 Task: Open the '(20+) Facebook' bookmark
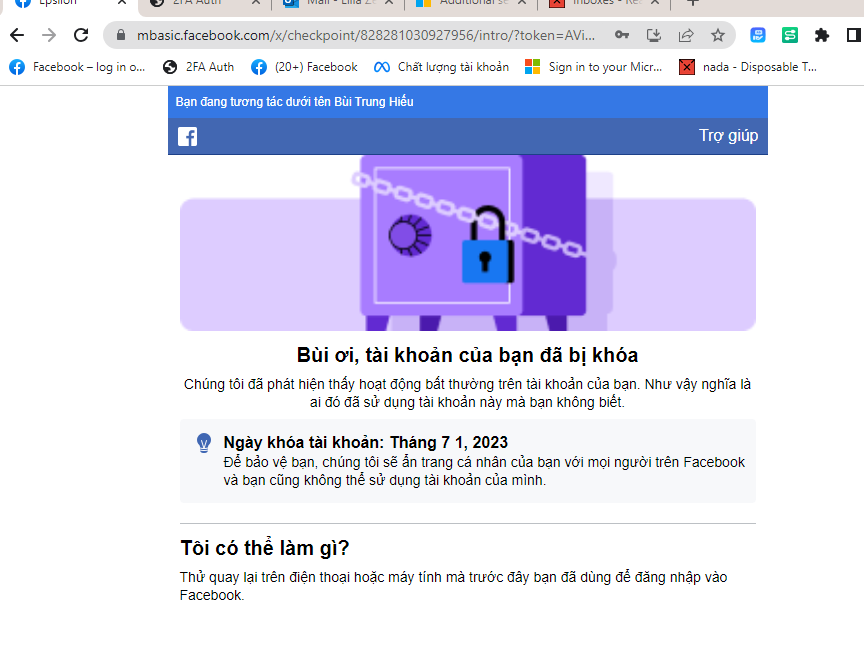(x=304, y=67)
